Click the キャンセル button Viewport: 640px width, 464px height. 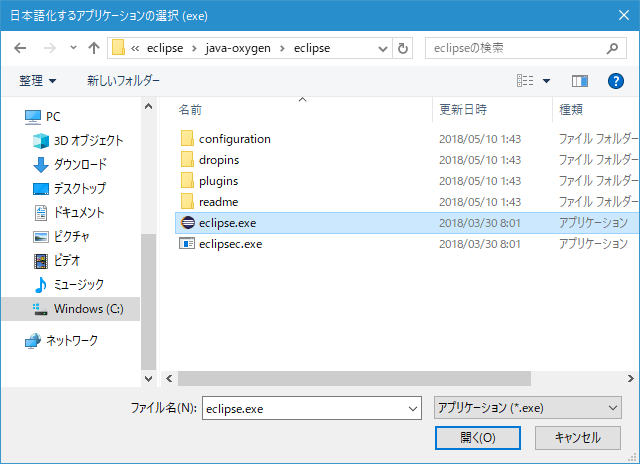click(x=578, y=438)
